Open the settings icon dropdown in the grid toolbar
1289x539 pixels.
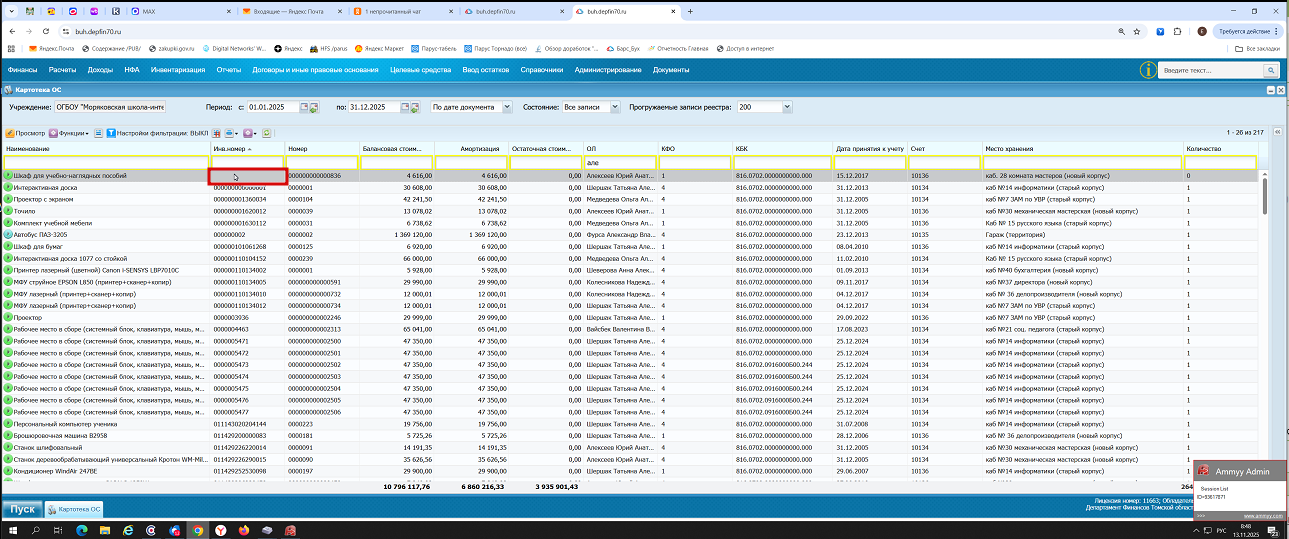(x=249, y=133)
